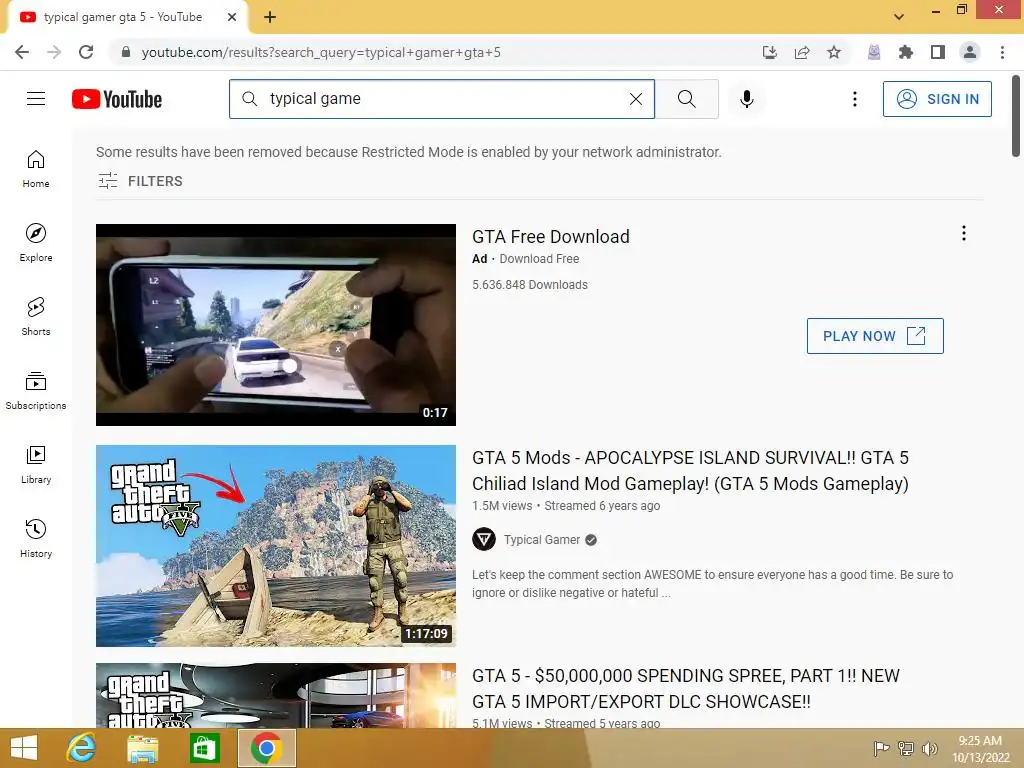Viewport: 1024px width, 768px height.
Task: Click the address bar URL
Action: click(x=321, y=52)
